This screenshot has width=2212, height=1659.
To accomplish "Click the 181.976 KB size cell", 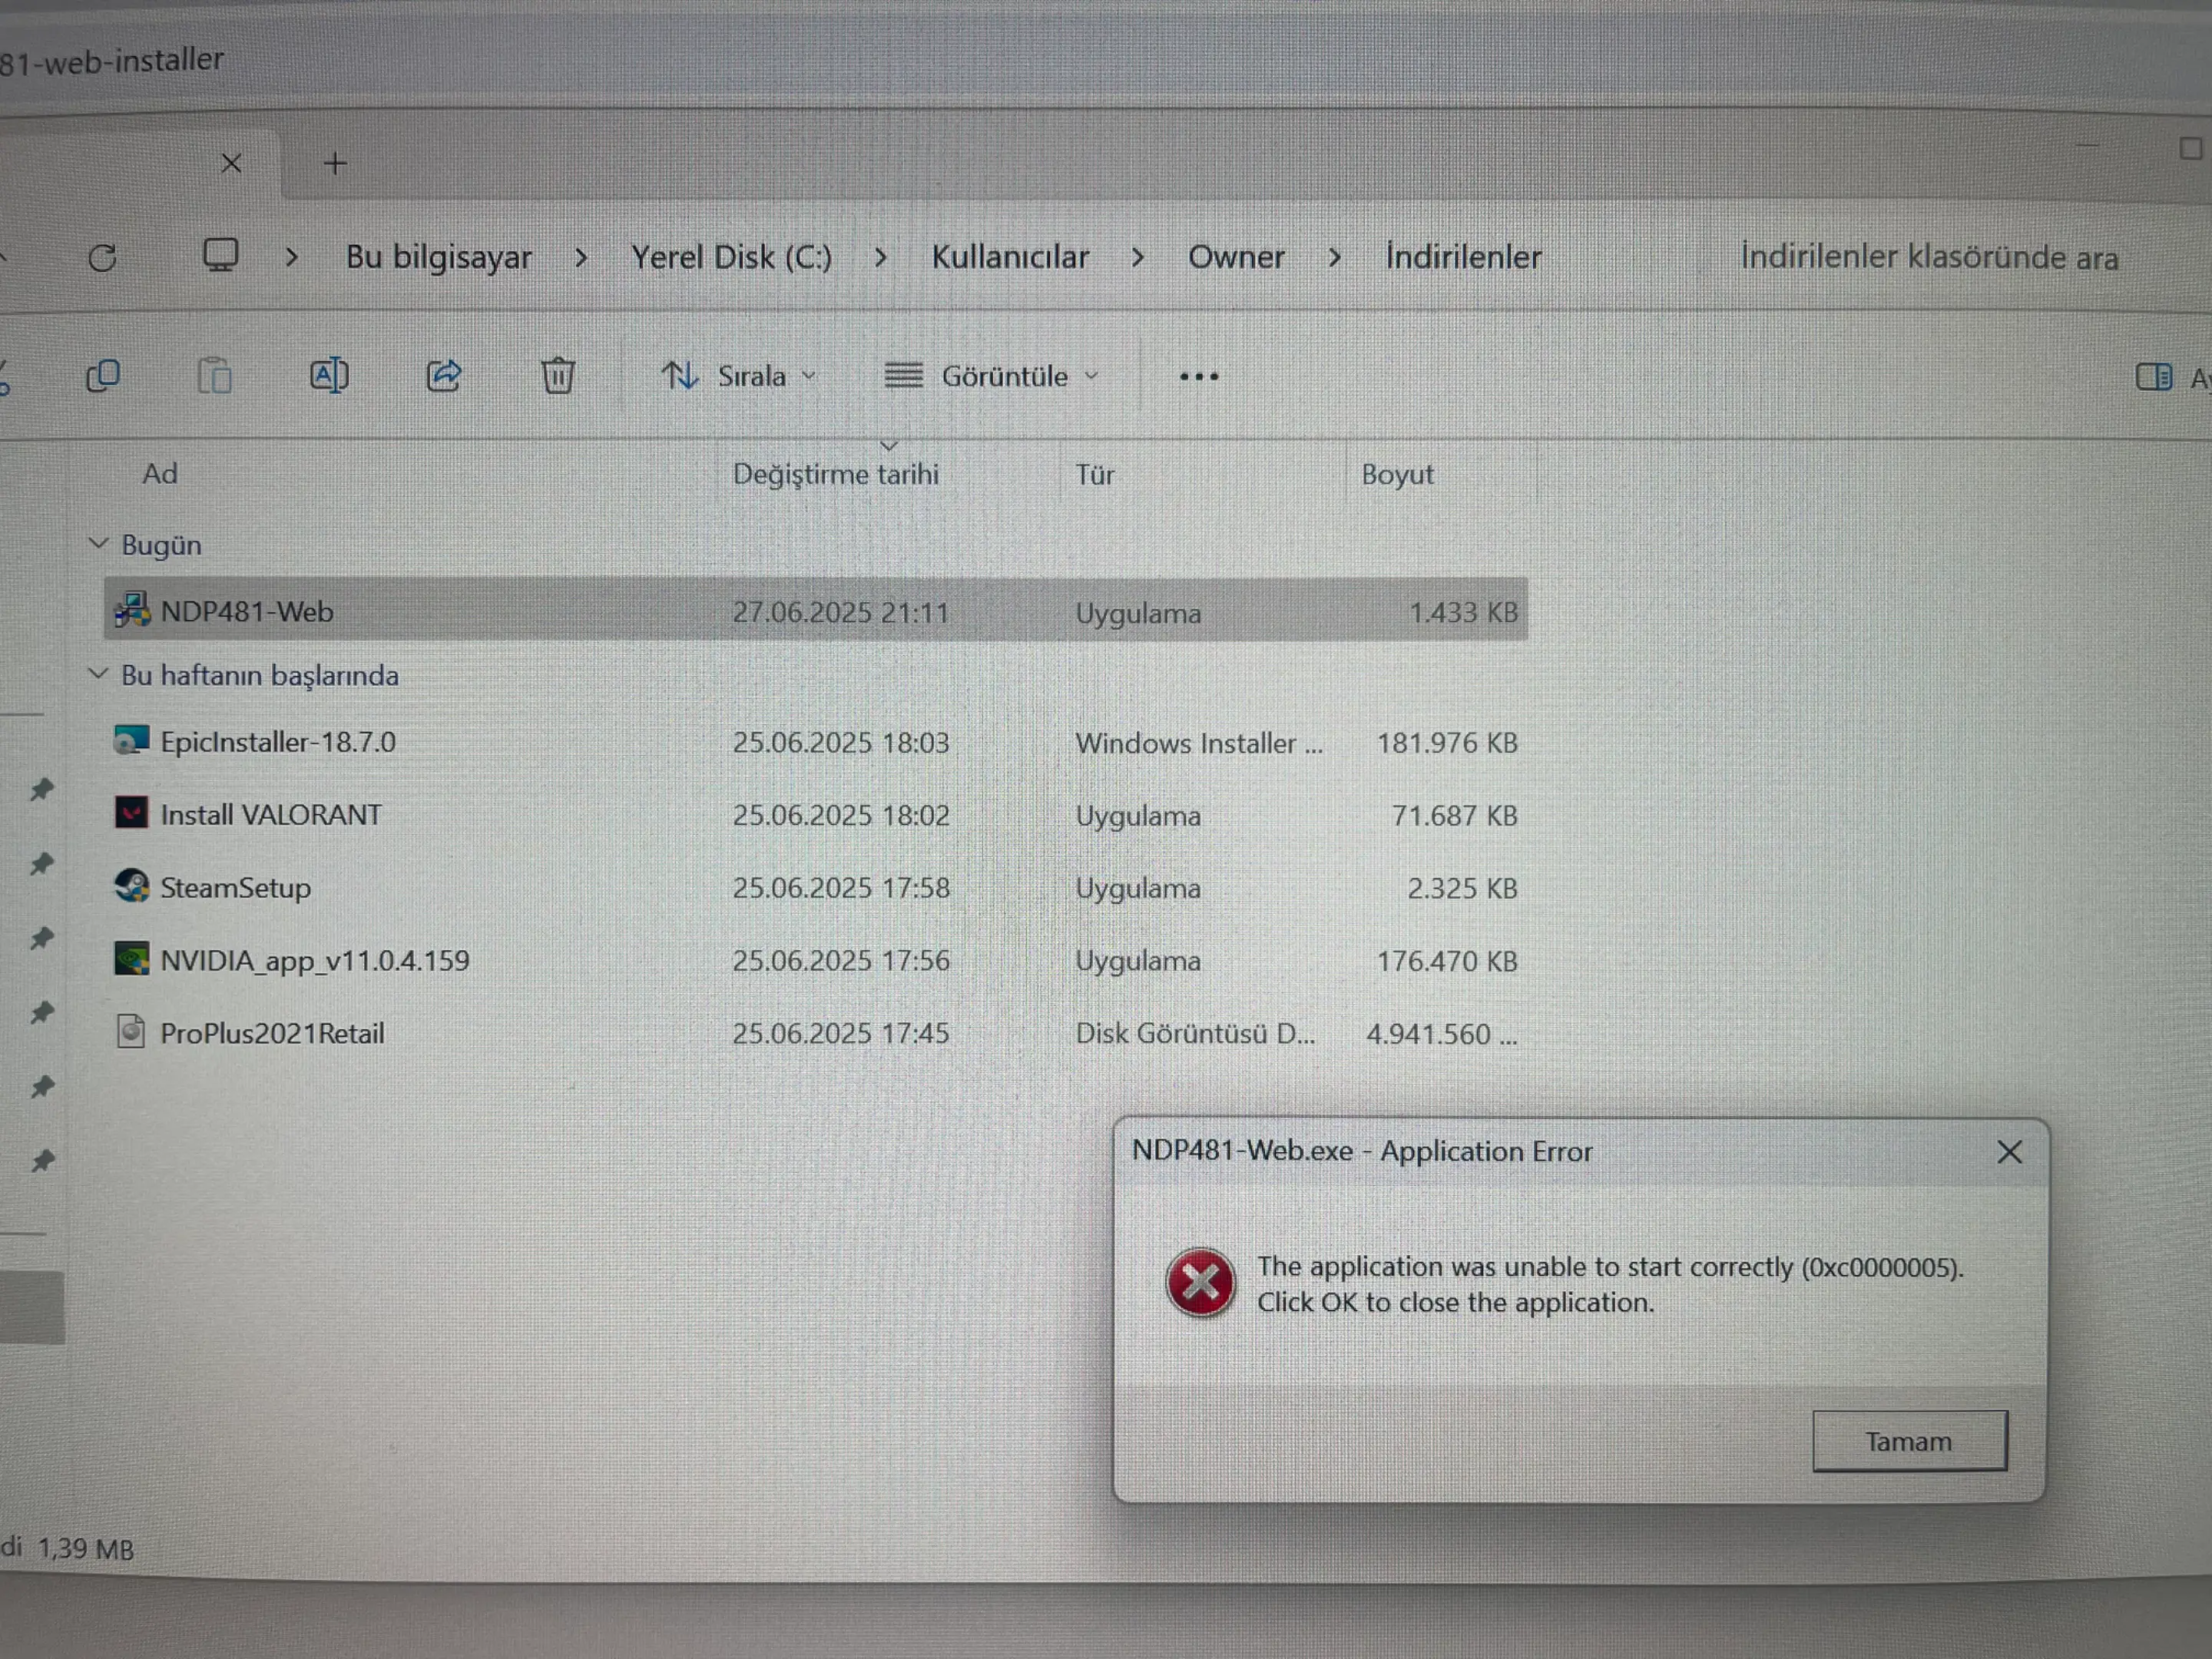I will click(1447, 743).
